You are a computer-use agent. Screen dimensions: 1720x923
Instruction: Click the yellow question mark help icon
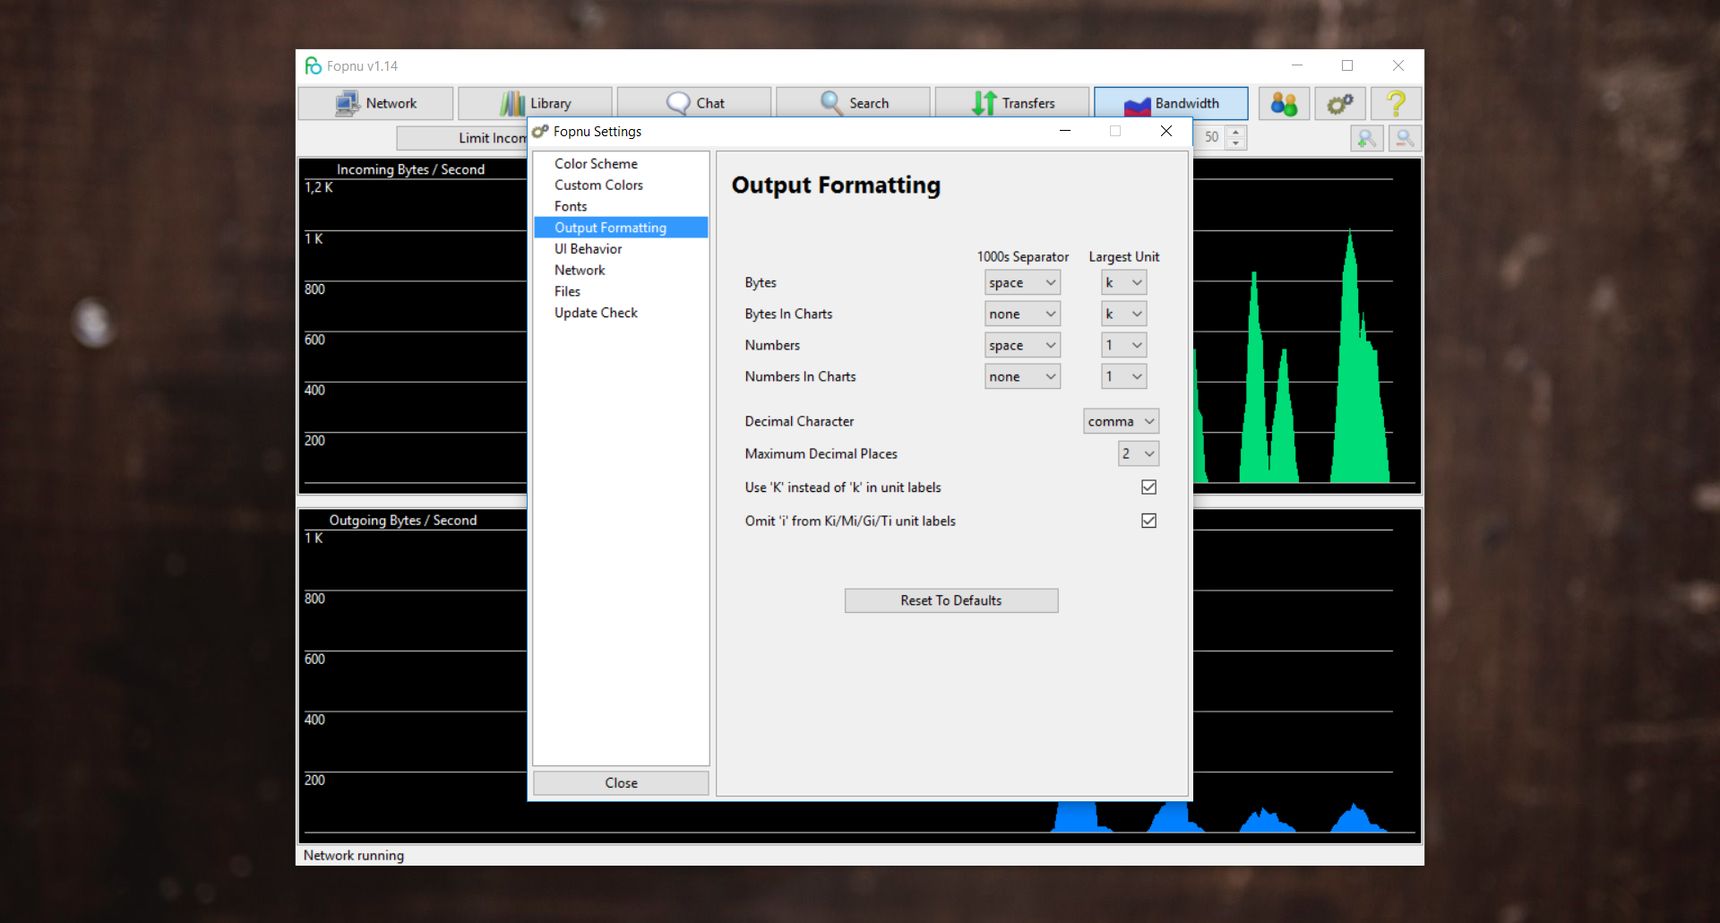(x=1396, y=103)
